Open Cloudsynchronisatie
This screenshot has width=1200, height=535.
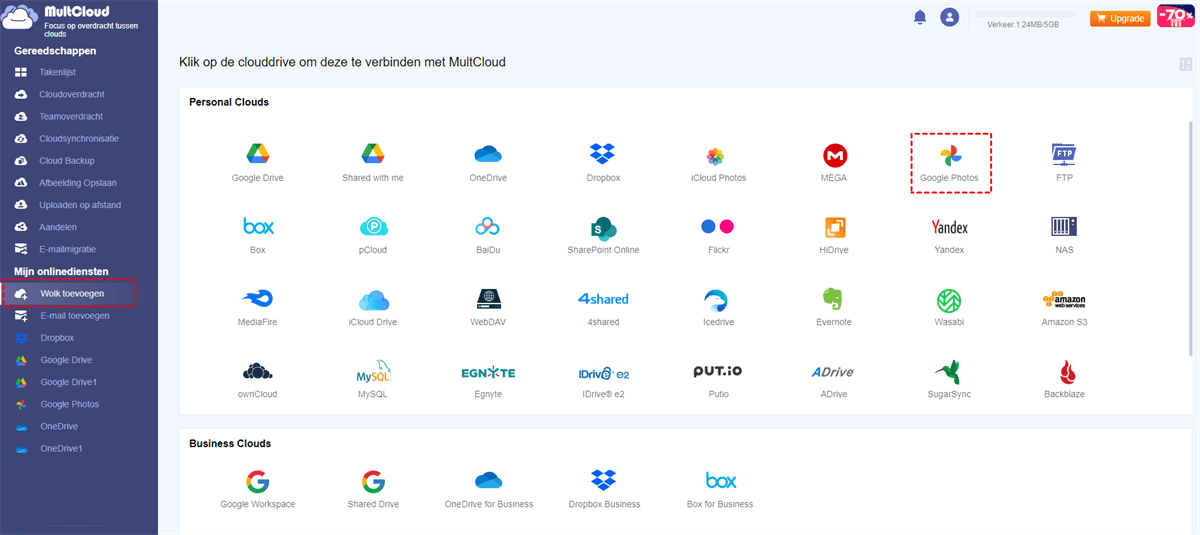click(x=78, y=138)
